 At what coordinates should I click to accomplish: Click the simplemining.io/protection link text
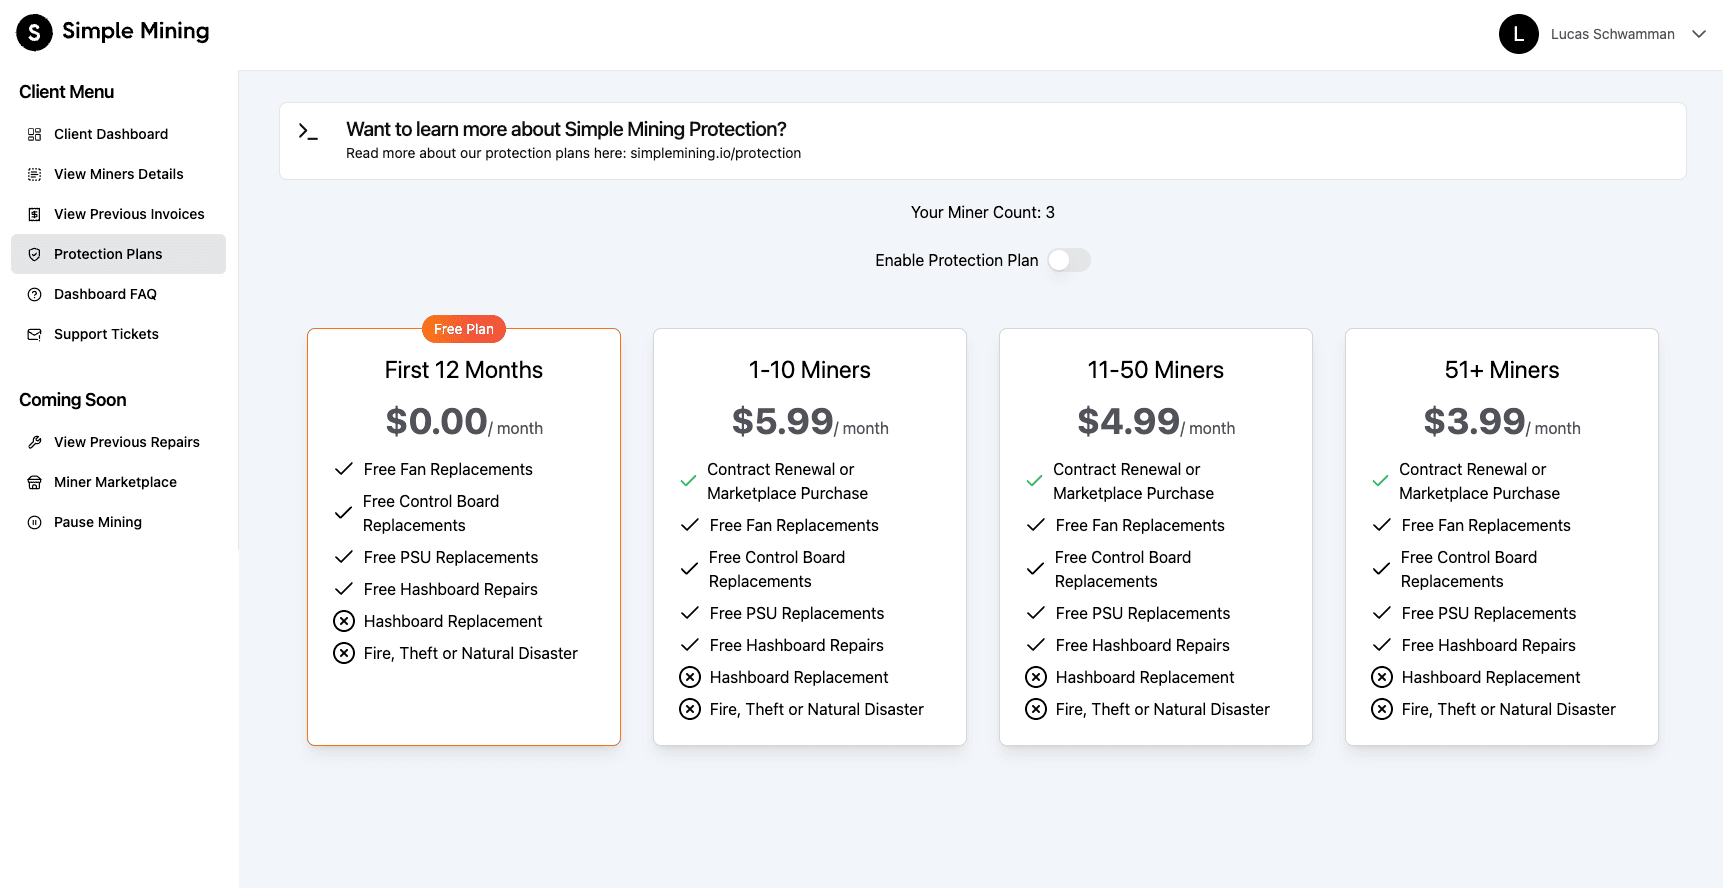[x=715, y=153]
